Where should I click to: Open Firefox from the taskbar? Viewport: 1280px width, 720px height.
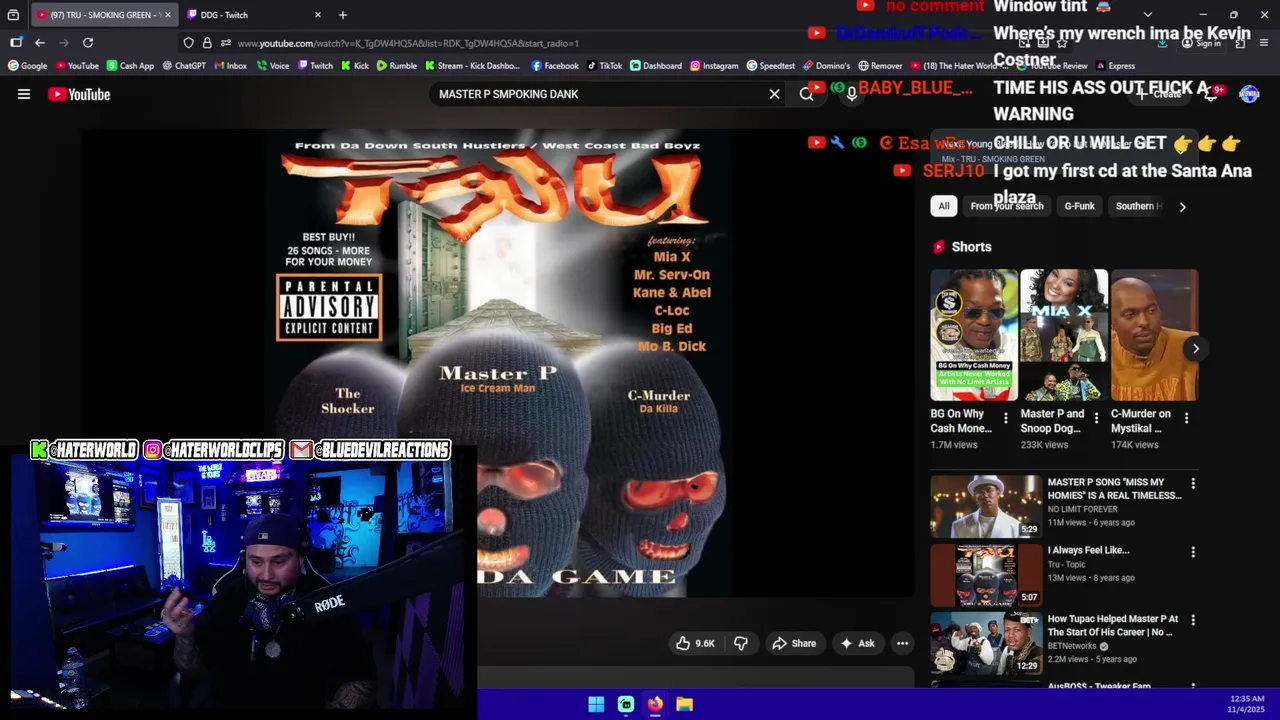pos(655,704)
